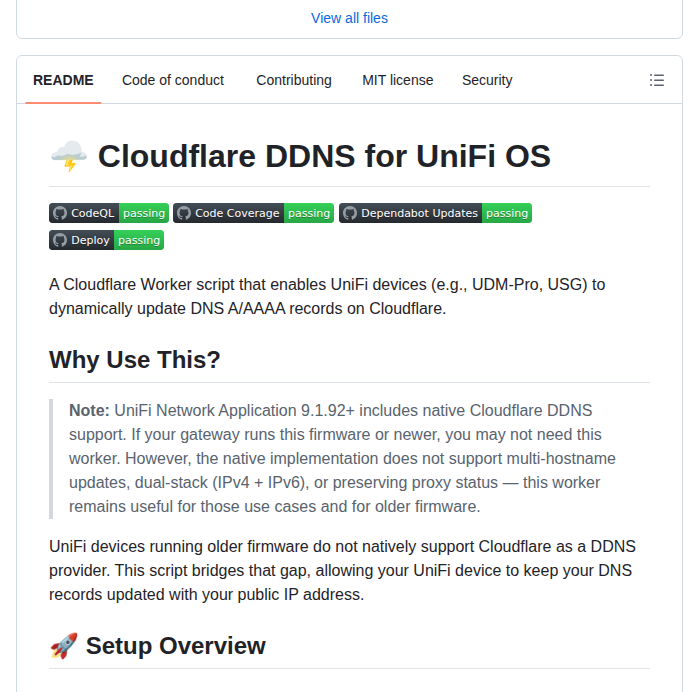Click the bold Note: label in blockquote

[89, 410]
